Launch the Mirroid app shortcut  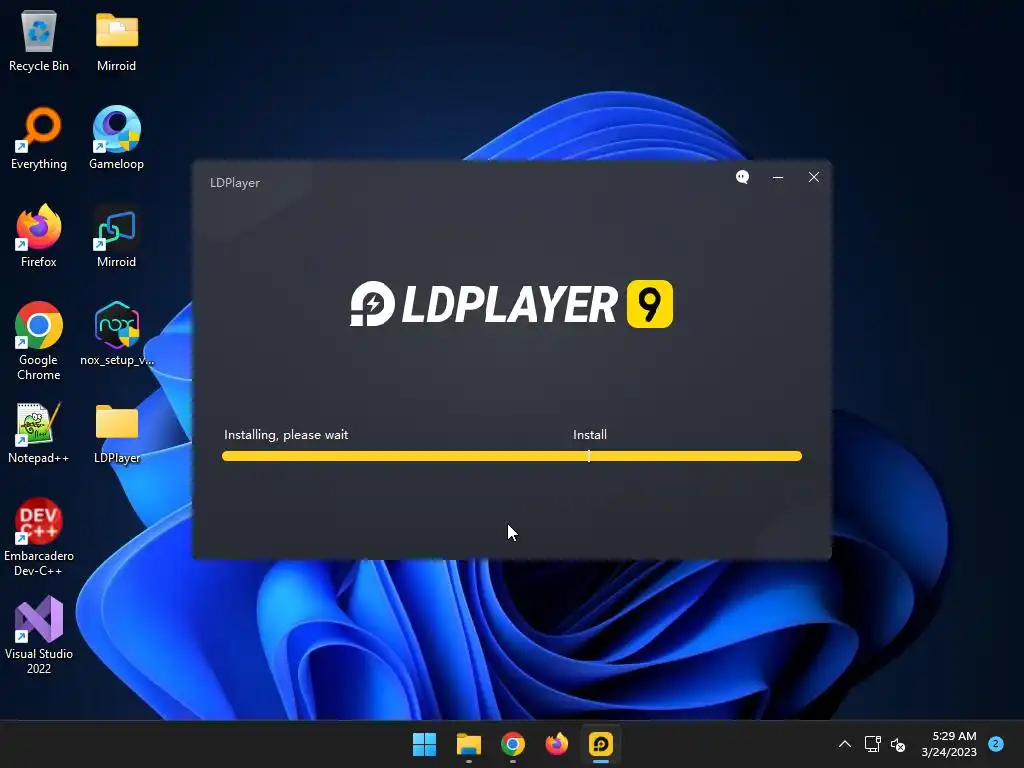[116, 236]
